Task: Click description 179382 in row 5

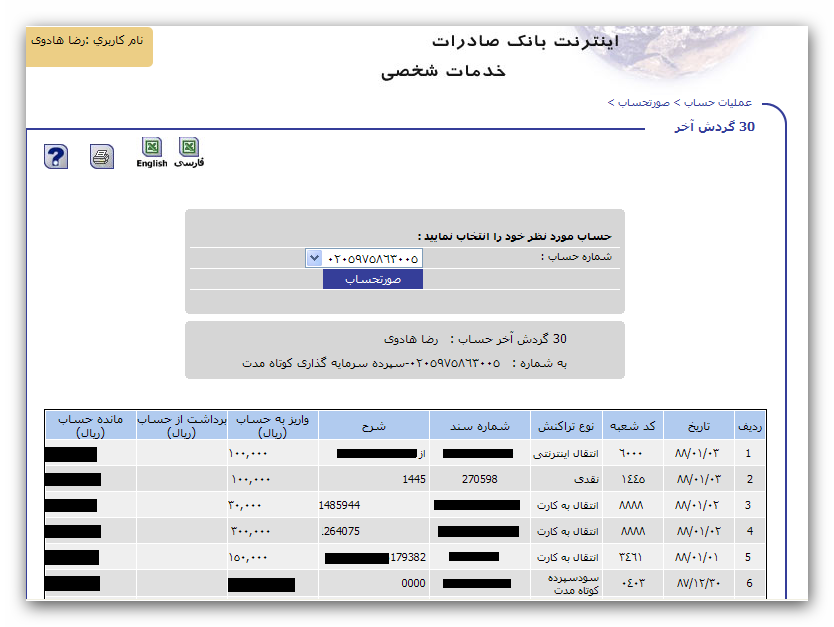Action: click(408, 557)
